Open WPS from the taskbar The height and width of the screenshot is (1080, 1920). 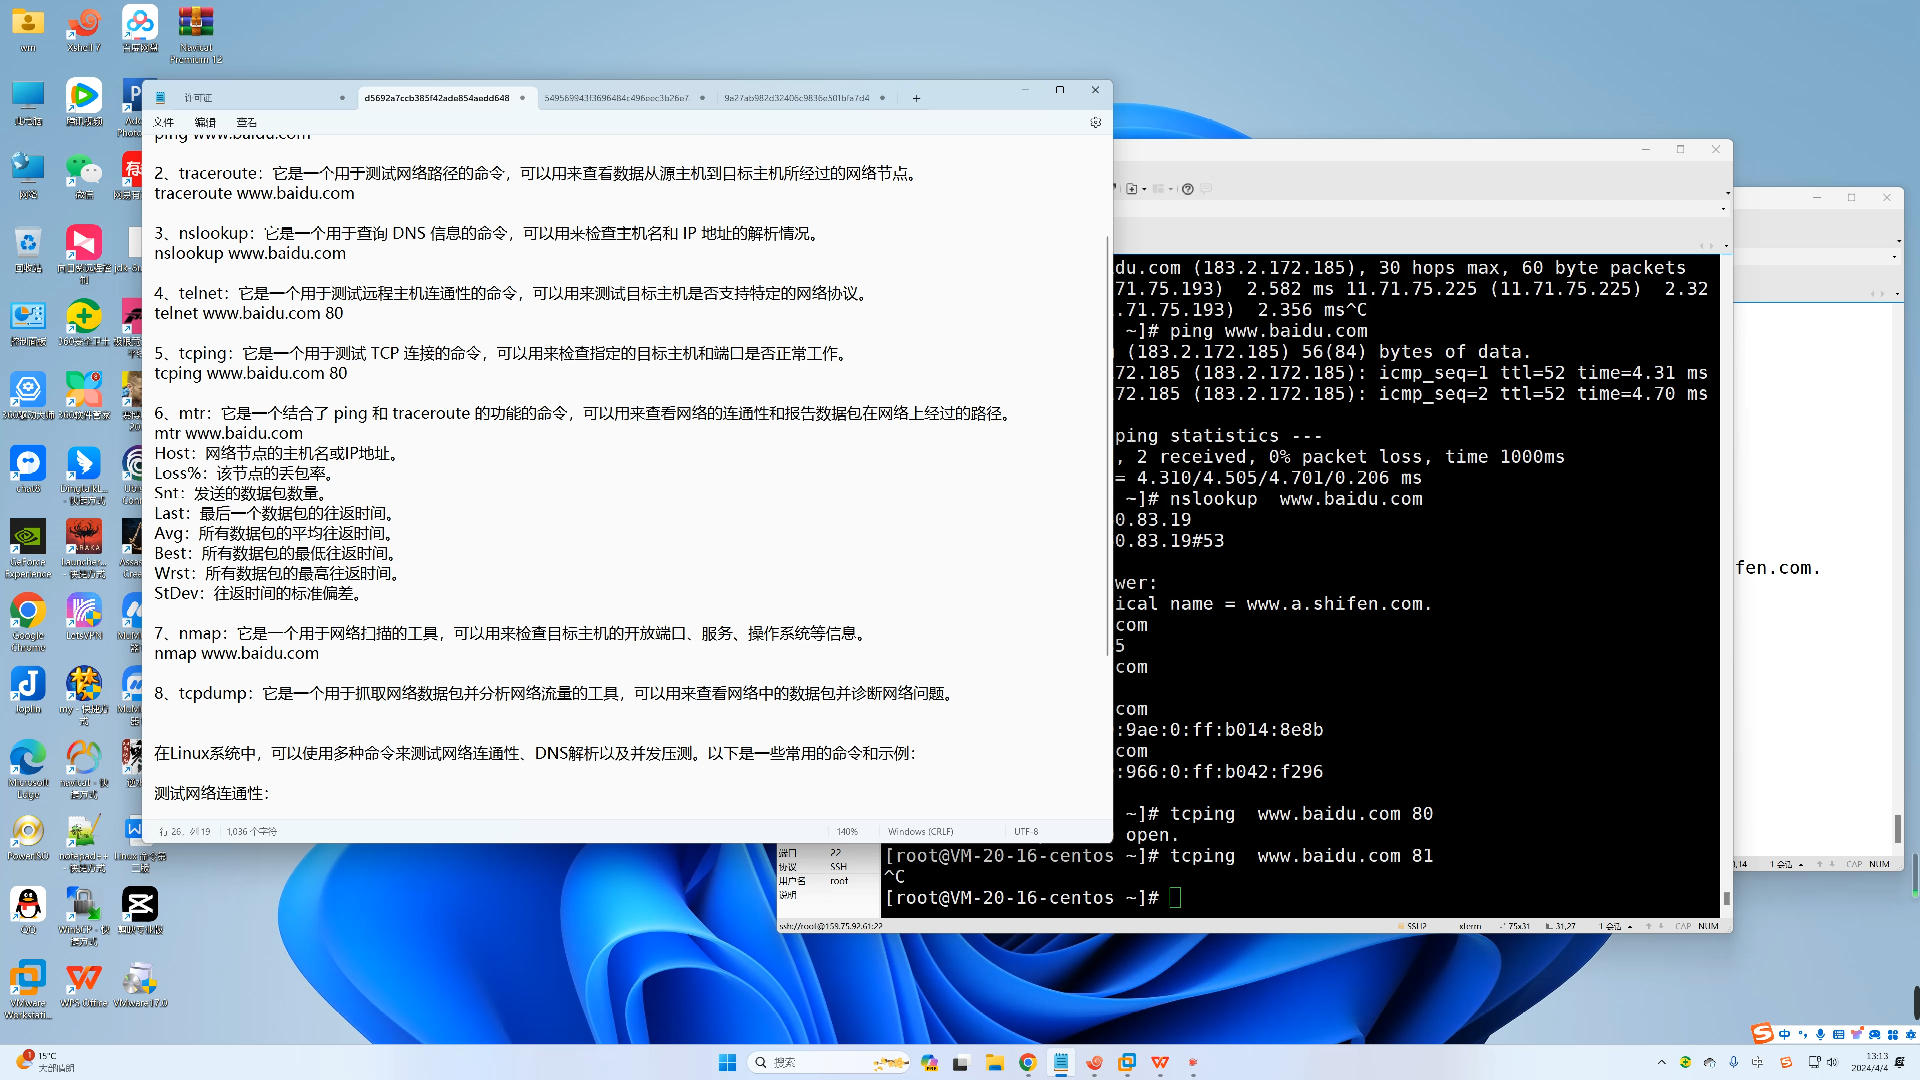tap(1160, 1062)
